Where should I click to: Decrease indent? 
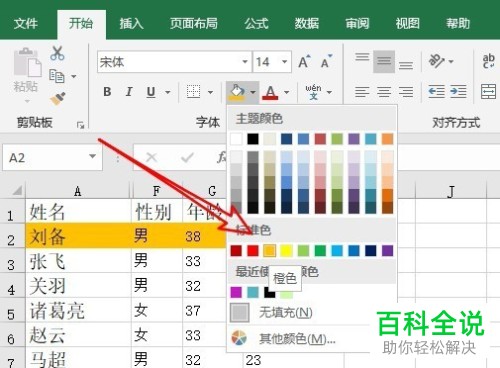(436, 92)
